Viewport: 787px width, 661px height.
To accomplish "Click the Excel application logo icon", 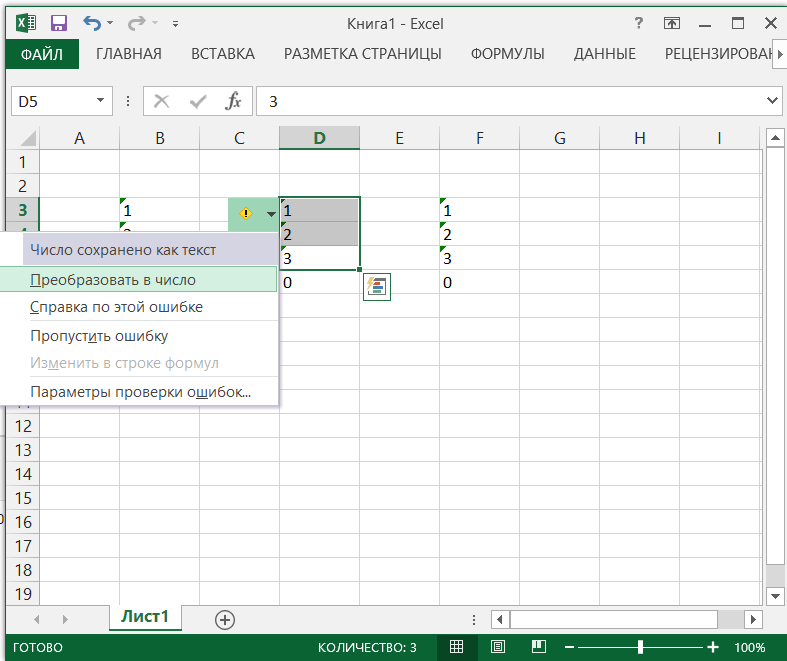I will (x=26, y=23).
